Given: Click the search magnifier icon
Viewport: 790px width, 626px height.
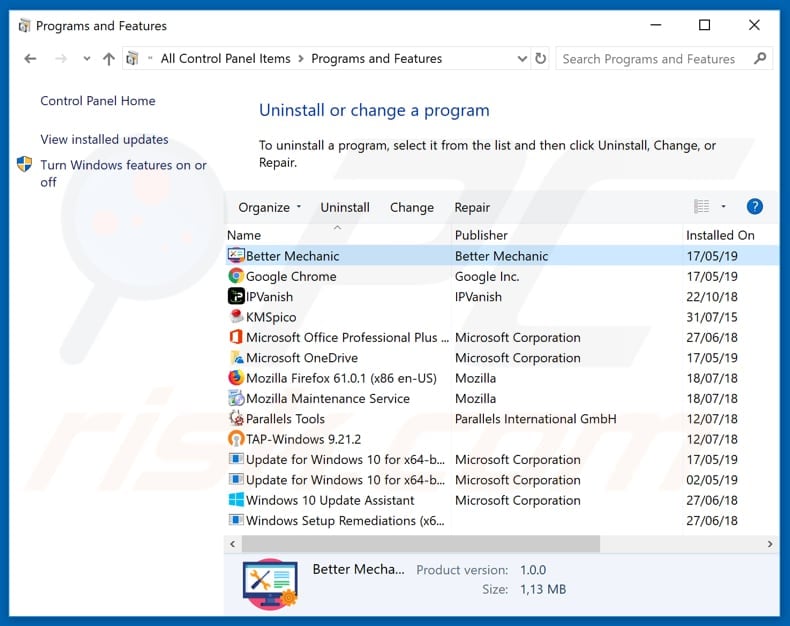Looking at the screenshot, I should coord(760,58).
